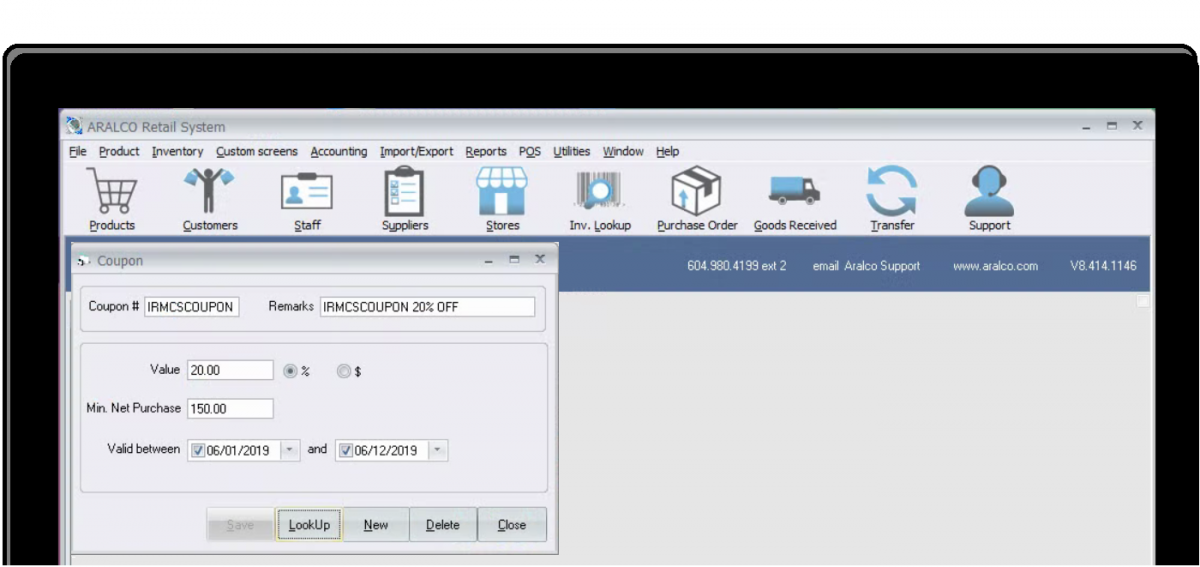Click the New coupon button
1200x567 pixels.
376,525
